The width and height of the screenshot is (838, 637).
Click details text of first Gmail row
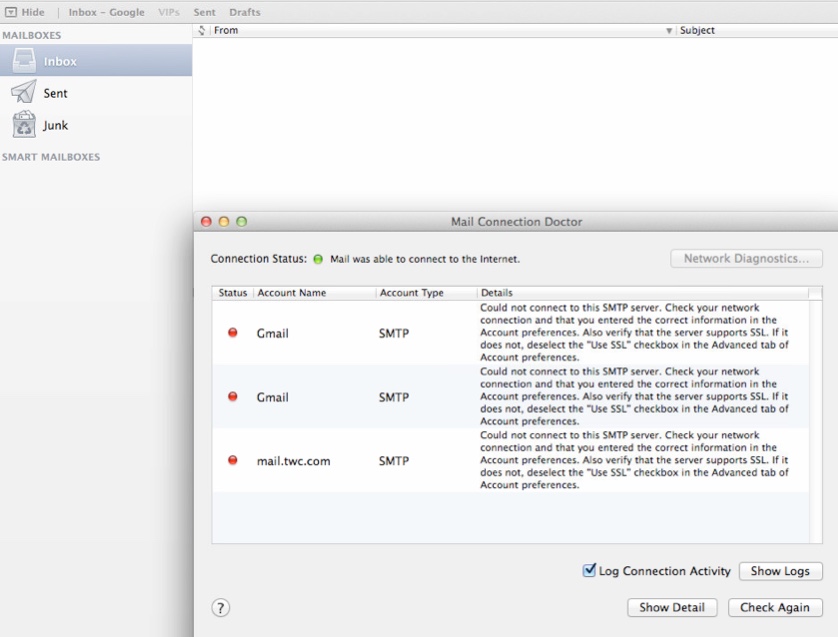[x=634, y=332]
